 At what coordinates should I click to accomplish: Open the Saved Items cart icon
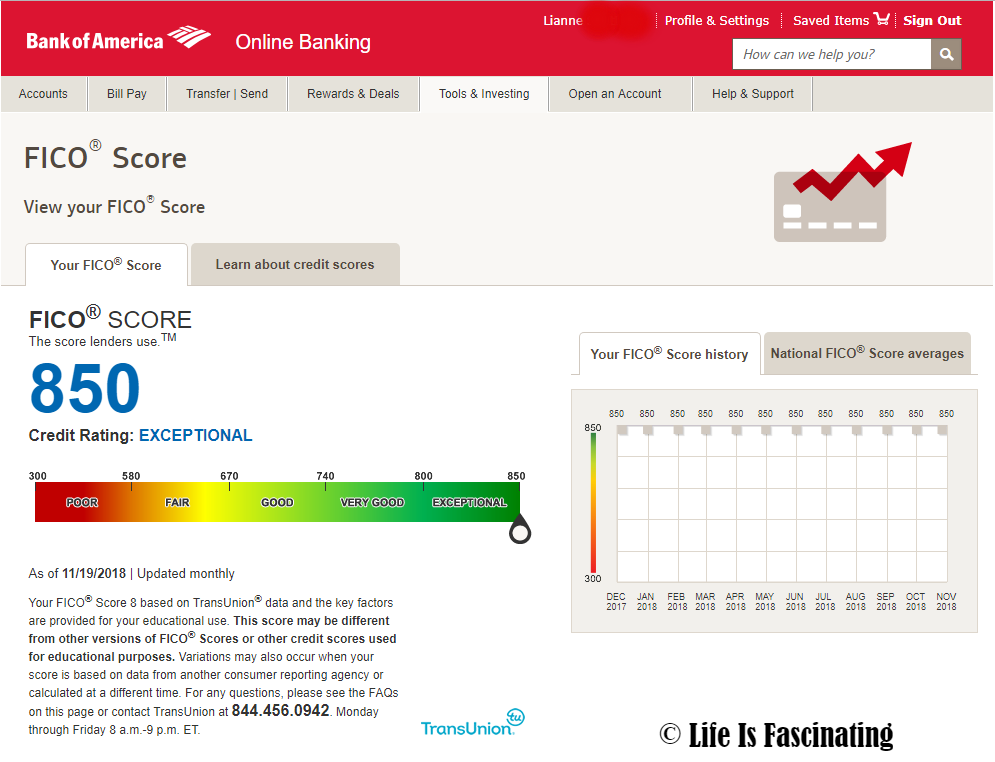click(882, 19)
